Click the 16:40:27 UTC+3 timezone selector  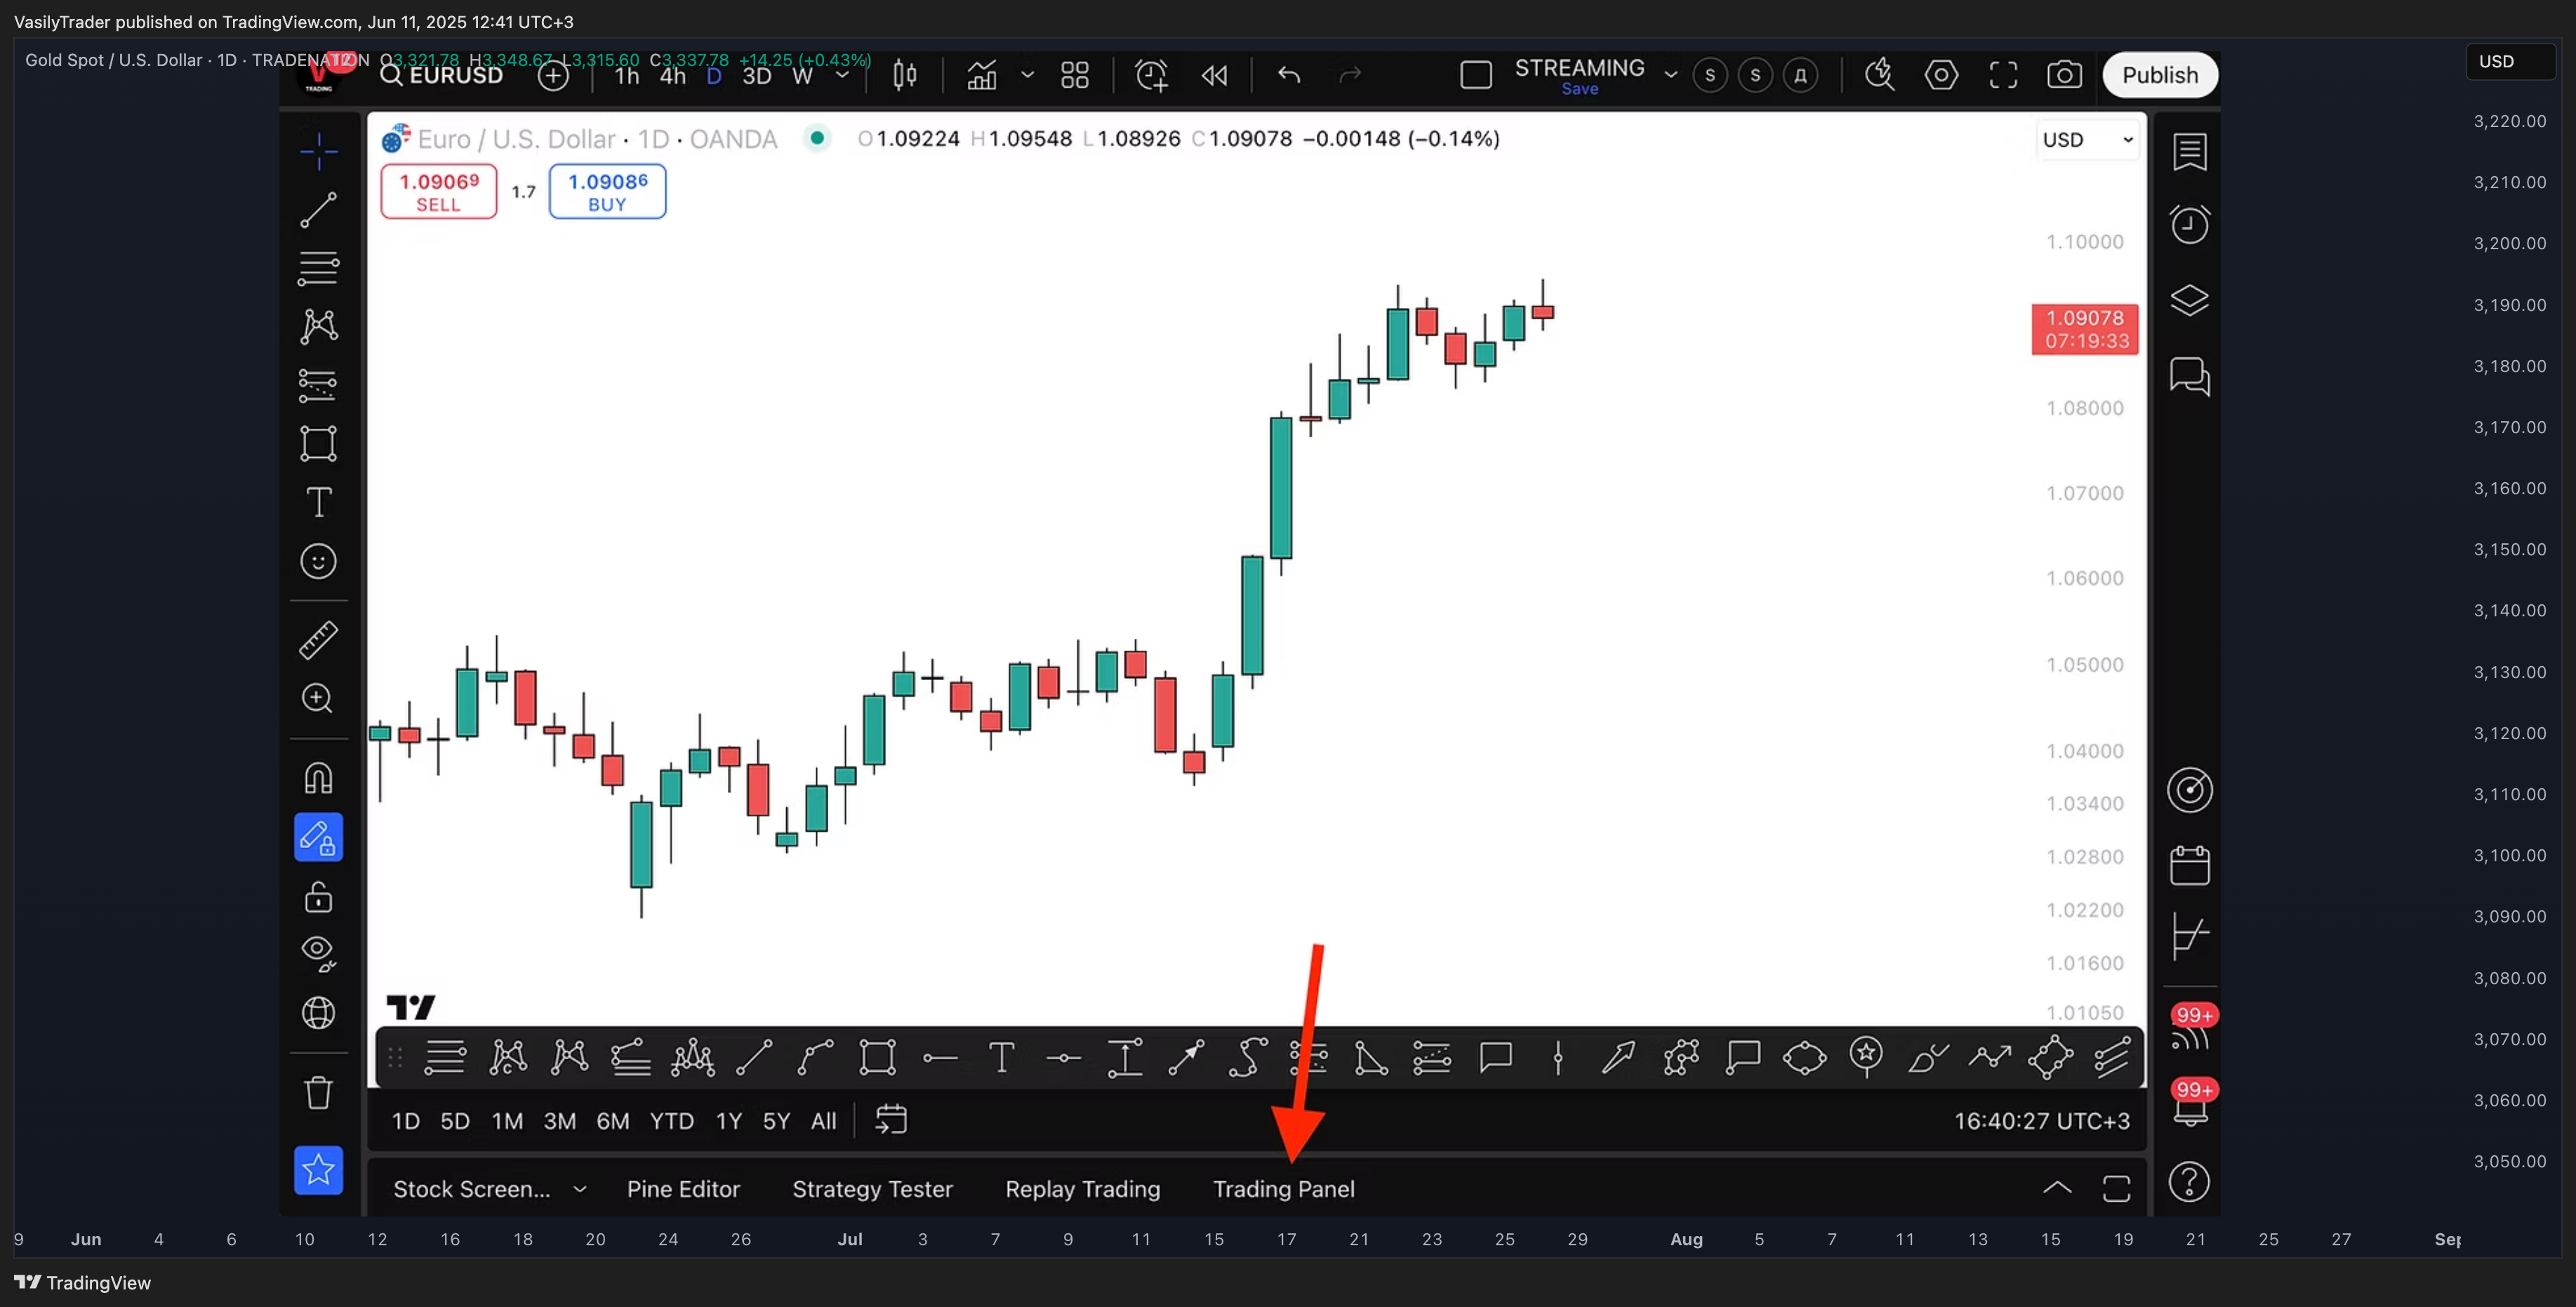2041,1121
